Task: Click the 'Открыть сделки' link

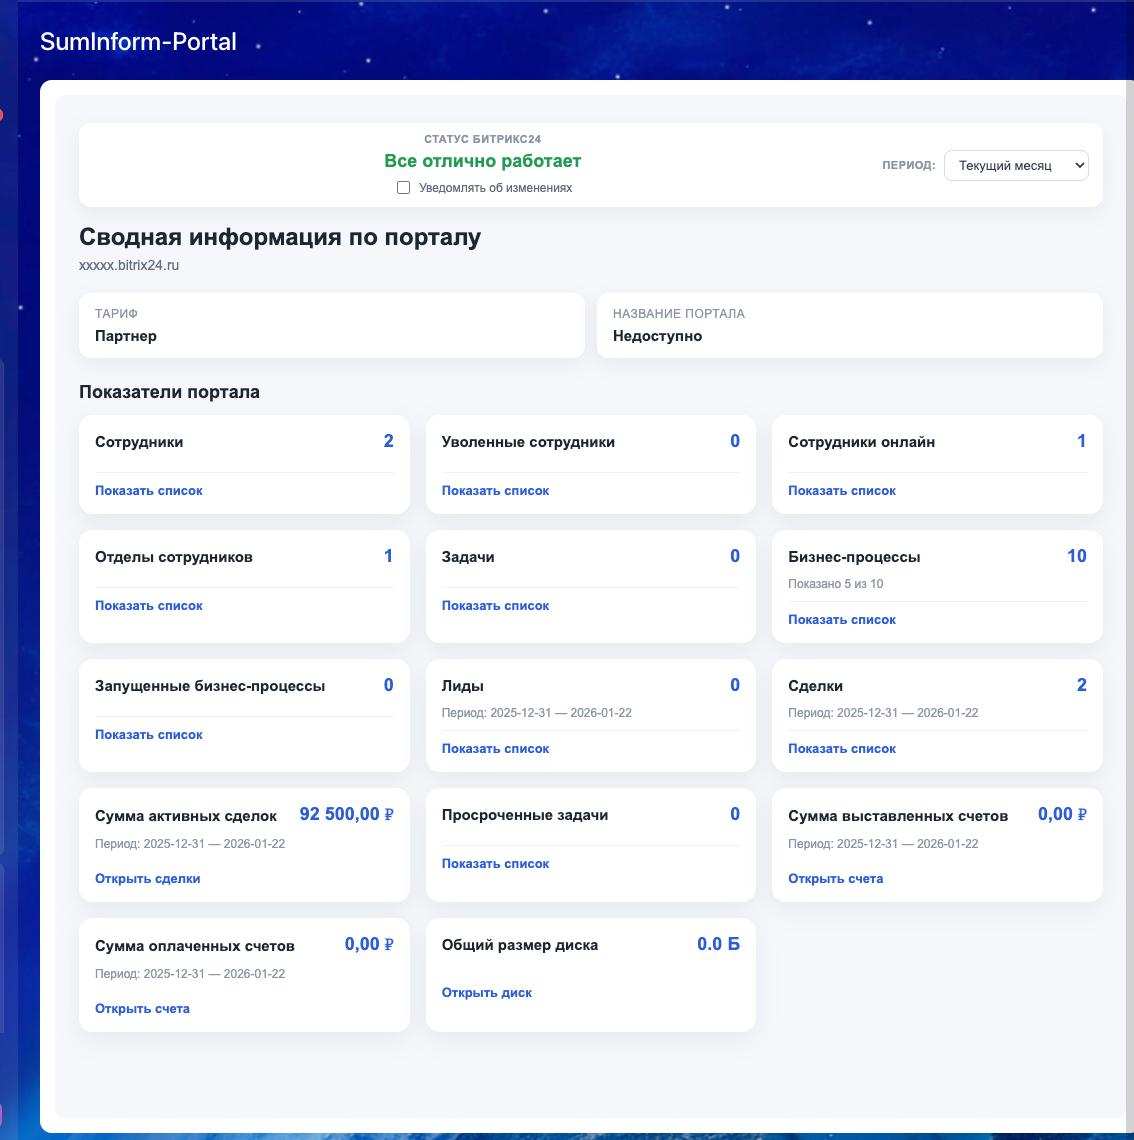Action: pos(148,878)
